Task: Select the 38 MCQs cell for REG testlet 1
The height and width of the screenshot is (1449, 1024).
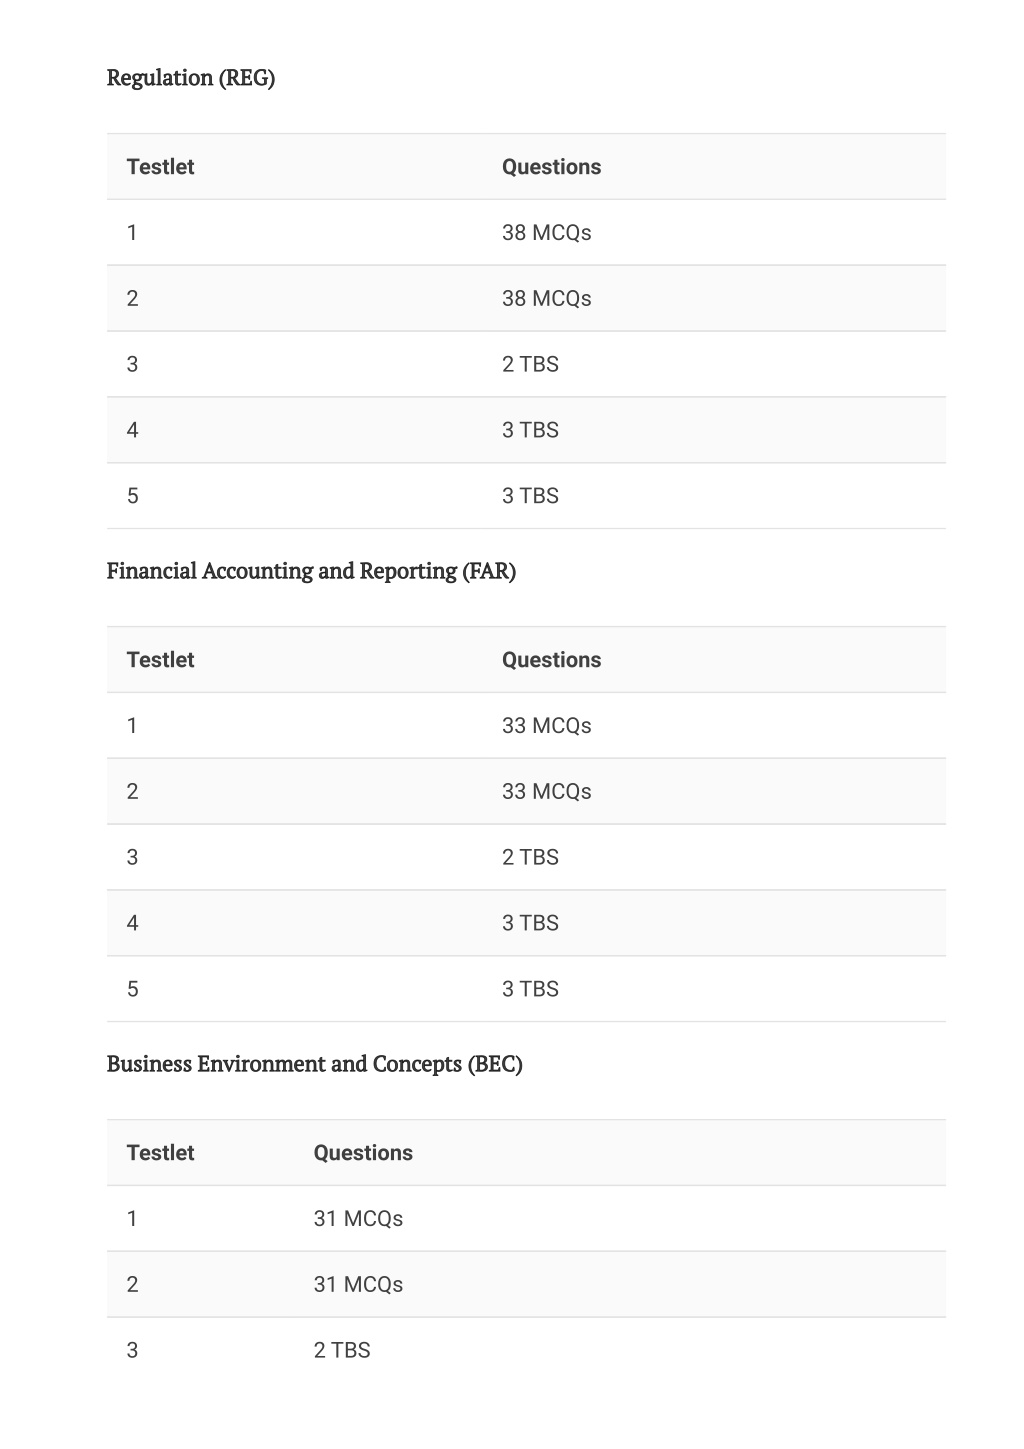Action: click(x=546, y=233)
